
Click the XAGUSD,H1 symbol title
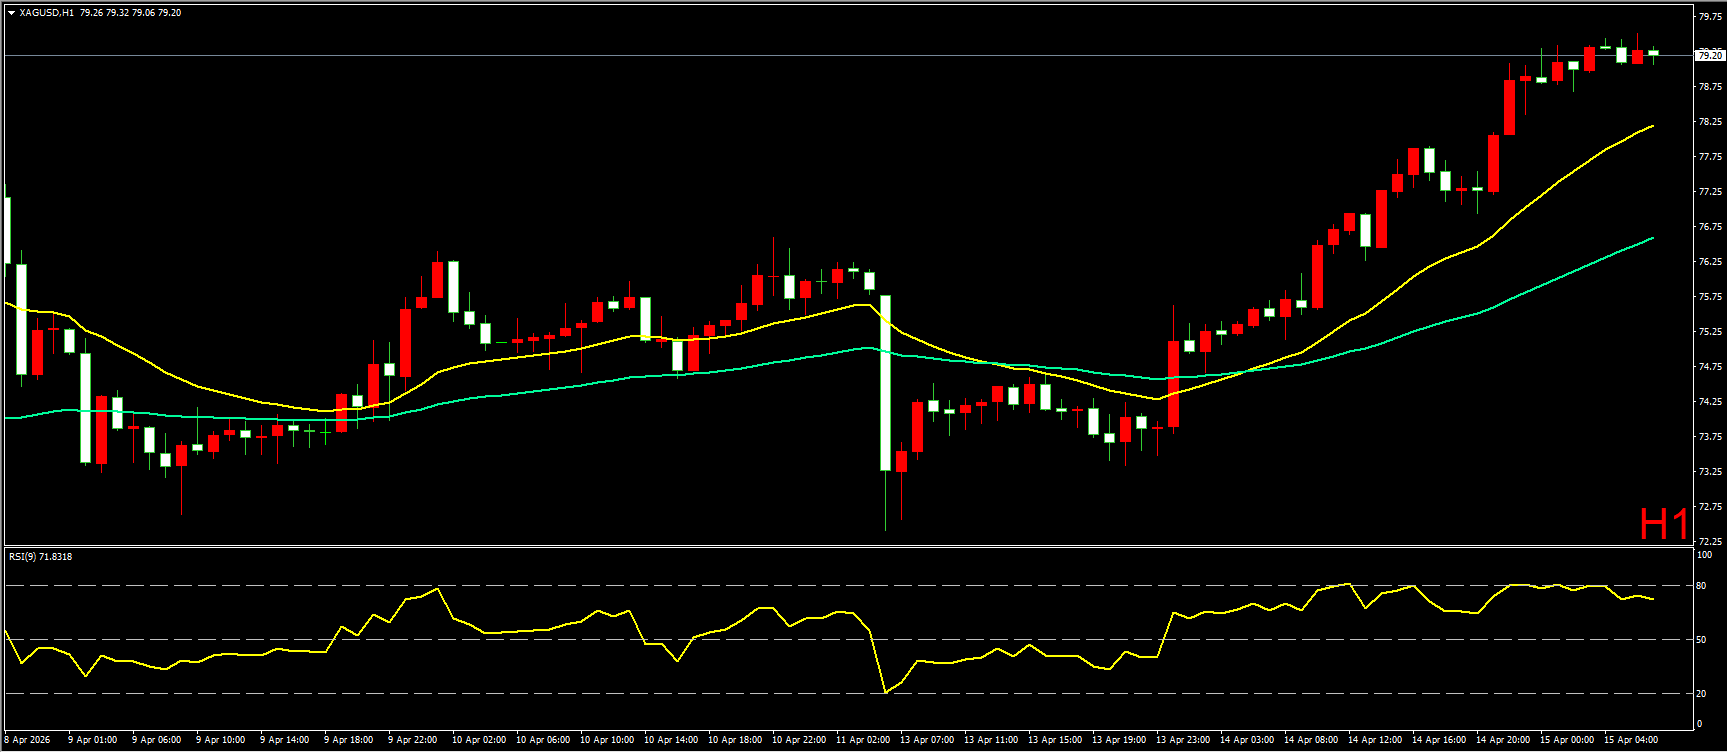click(x=46, y=13)
